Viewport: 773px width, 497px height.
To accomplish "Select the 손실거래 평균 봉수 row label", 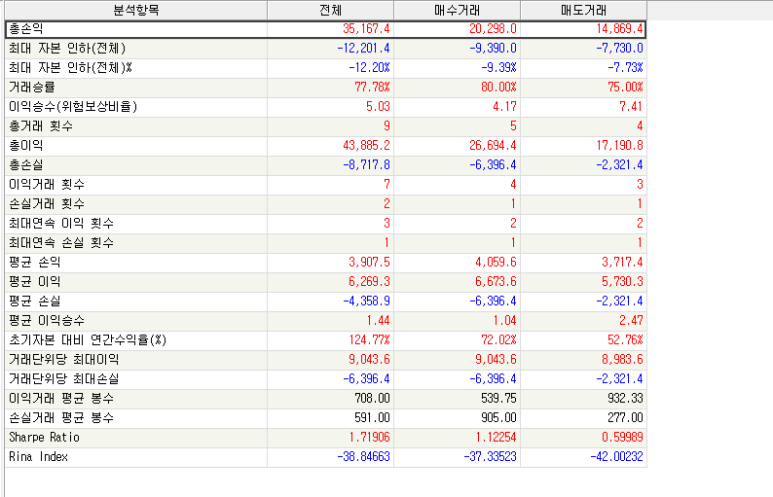I will click(61, 418).
